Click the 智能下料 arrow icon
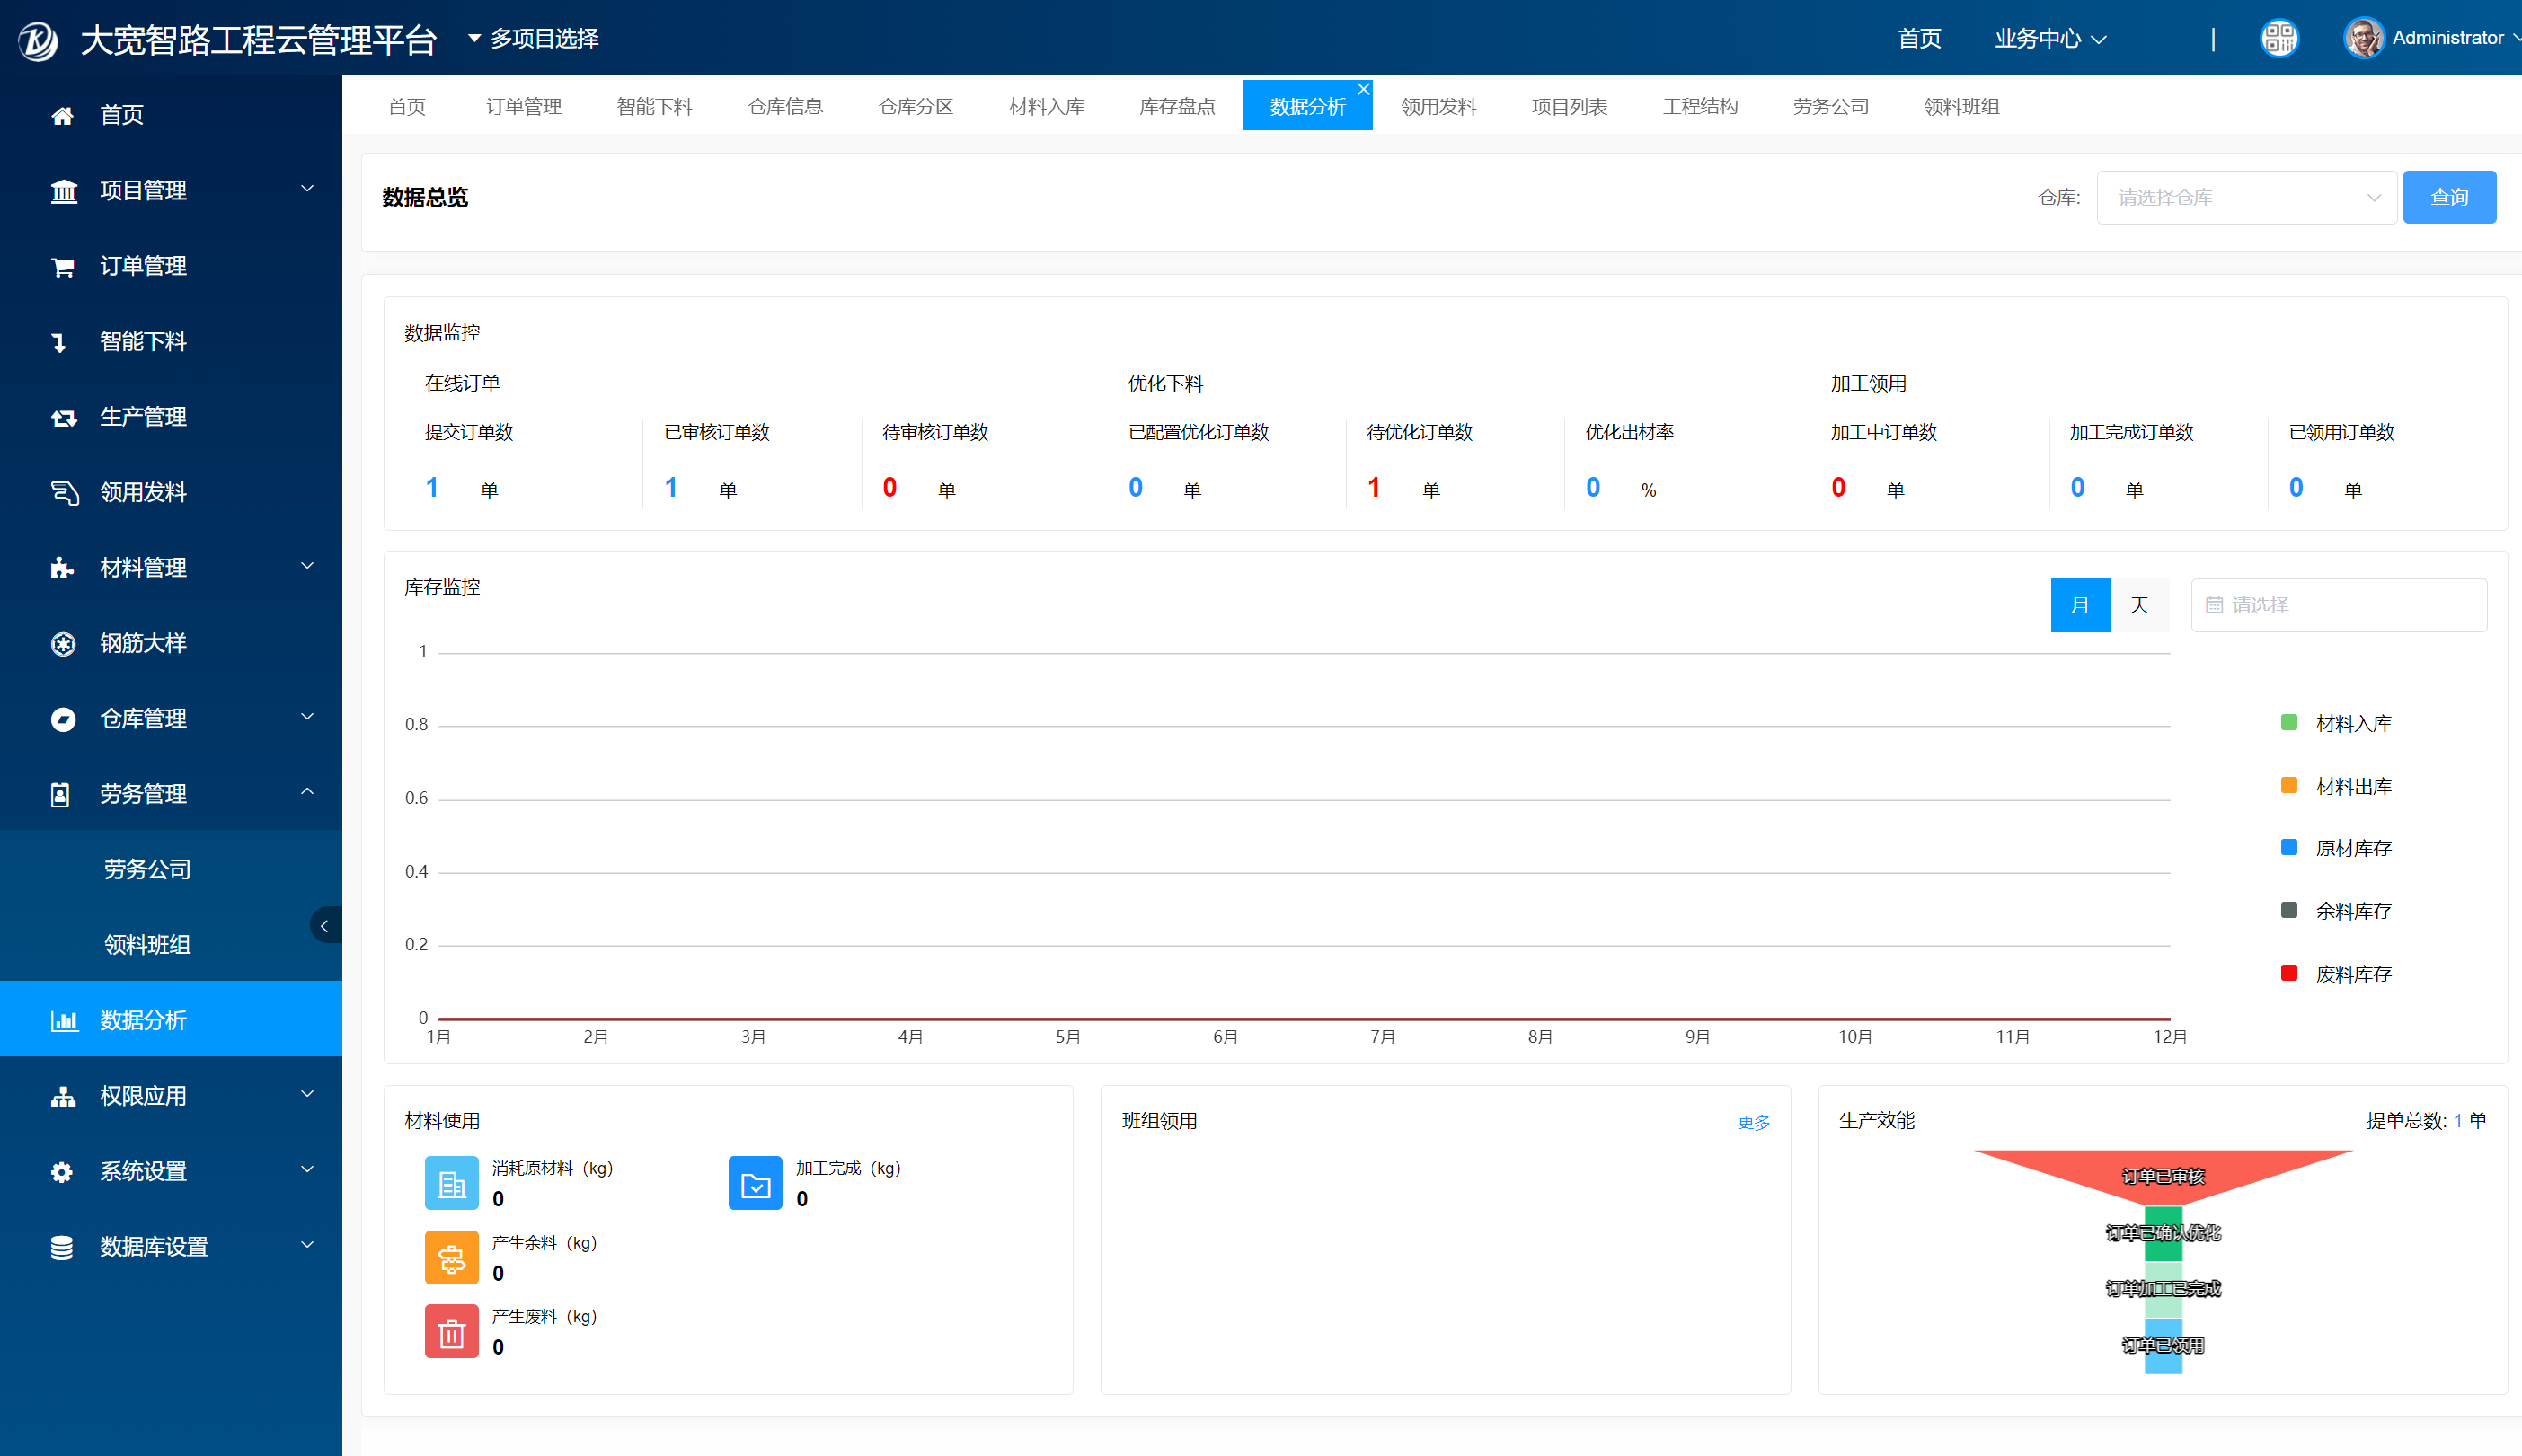 pyautogui.click(x=60, y=342)
